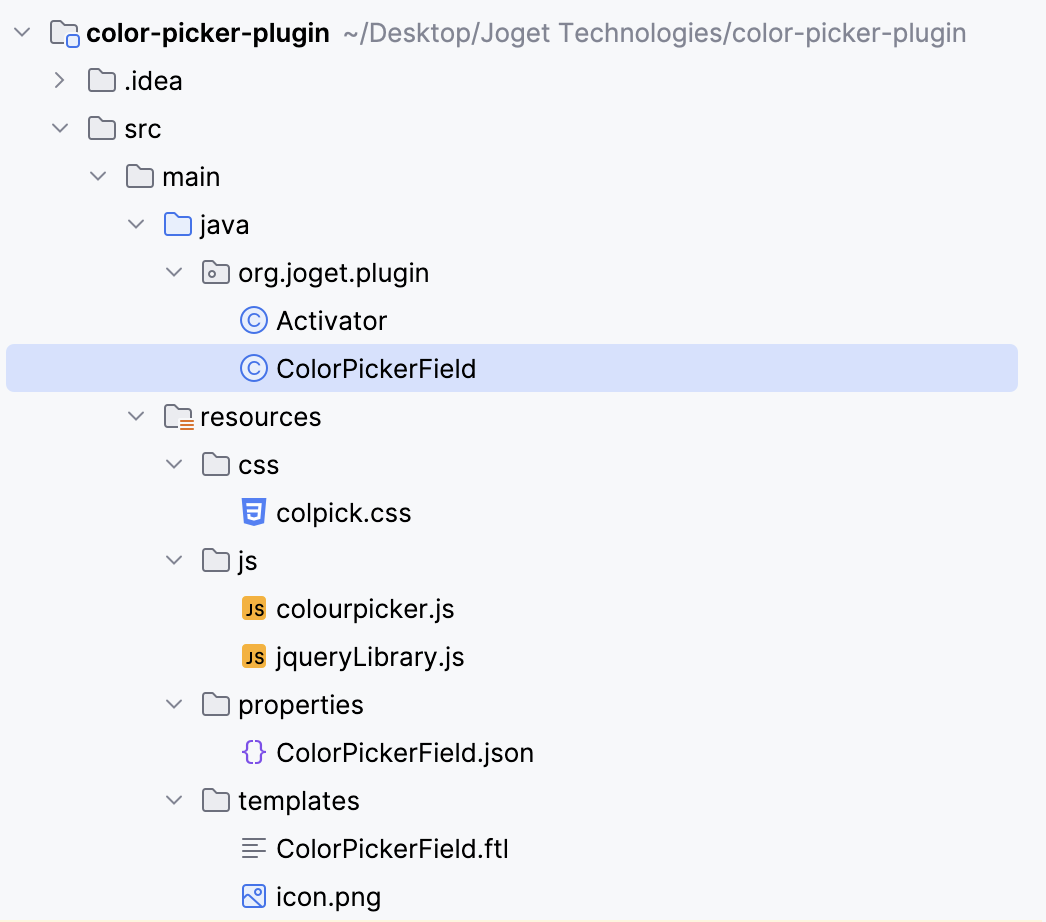The height and width of the screenshot is (922, 1046).
Task: Click the colourpicker.js file icon
Action: pyautogui.click(x=254, y=609)
